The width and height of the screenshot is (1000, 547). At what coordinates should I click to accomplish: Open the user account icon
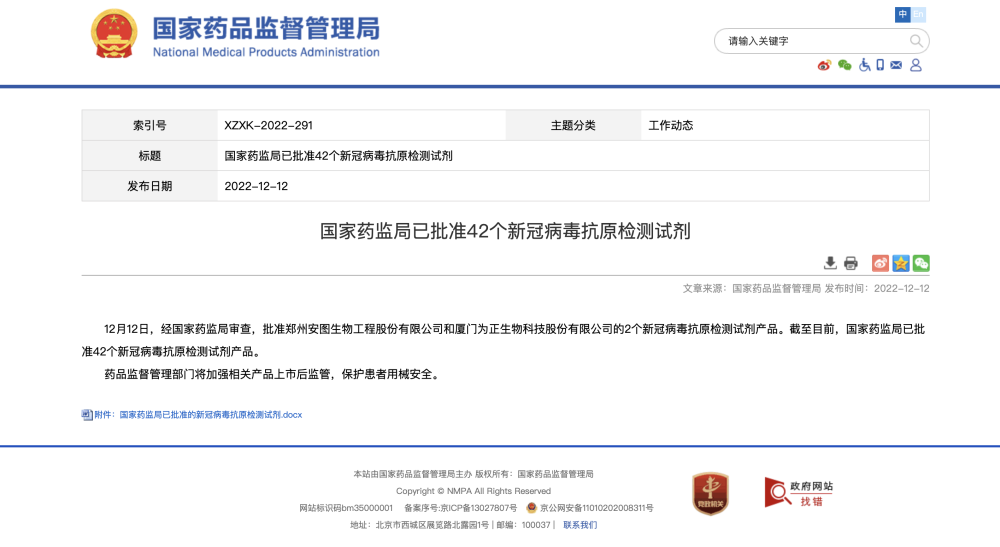coord(916,65)
